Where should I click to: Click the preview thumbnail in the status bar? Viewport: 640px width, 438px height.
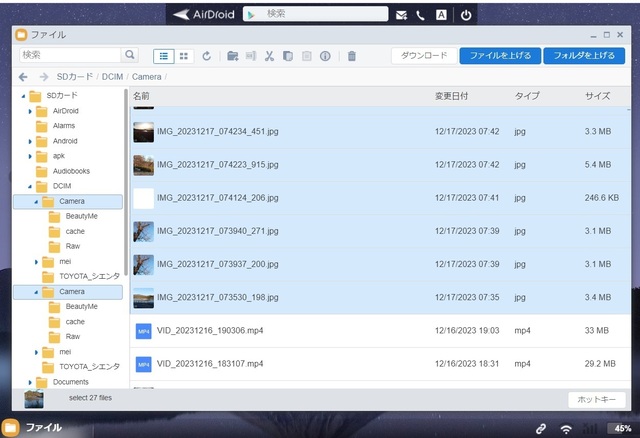(x=34, y=399)
